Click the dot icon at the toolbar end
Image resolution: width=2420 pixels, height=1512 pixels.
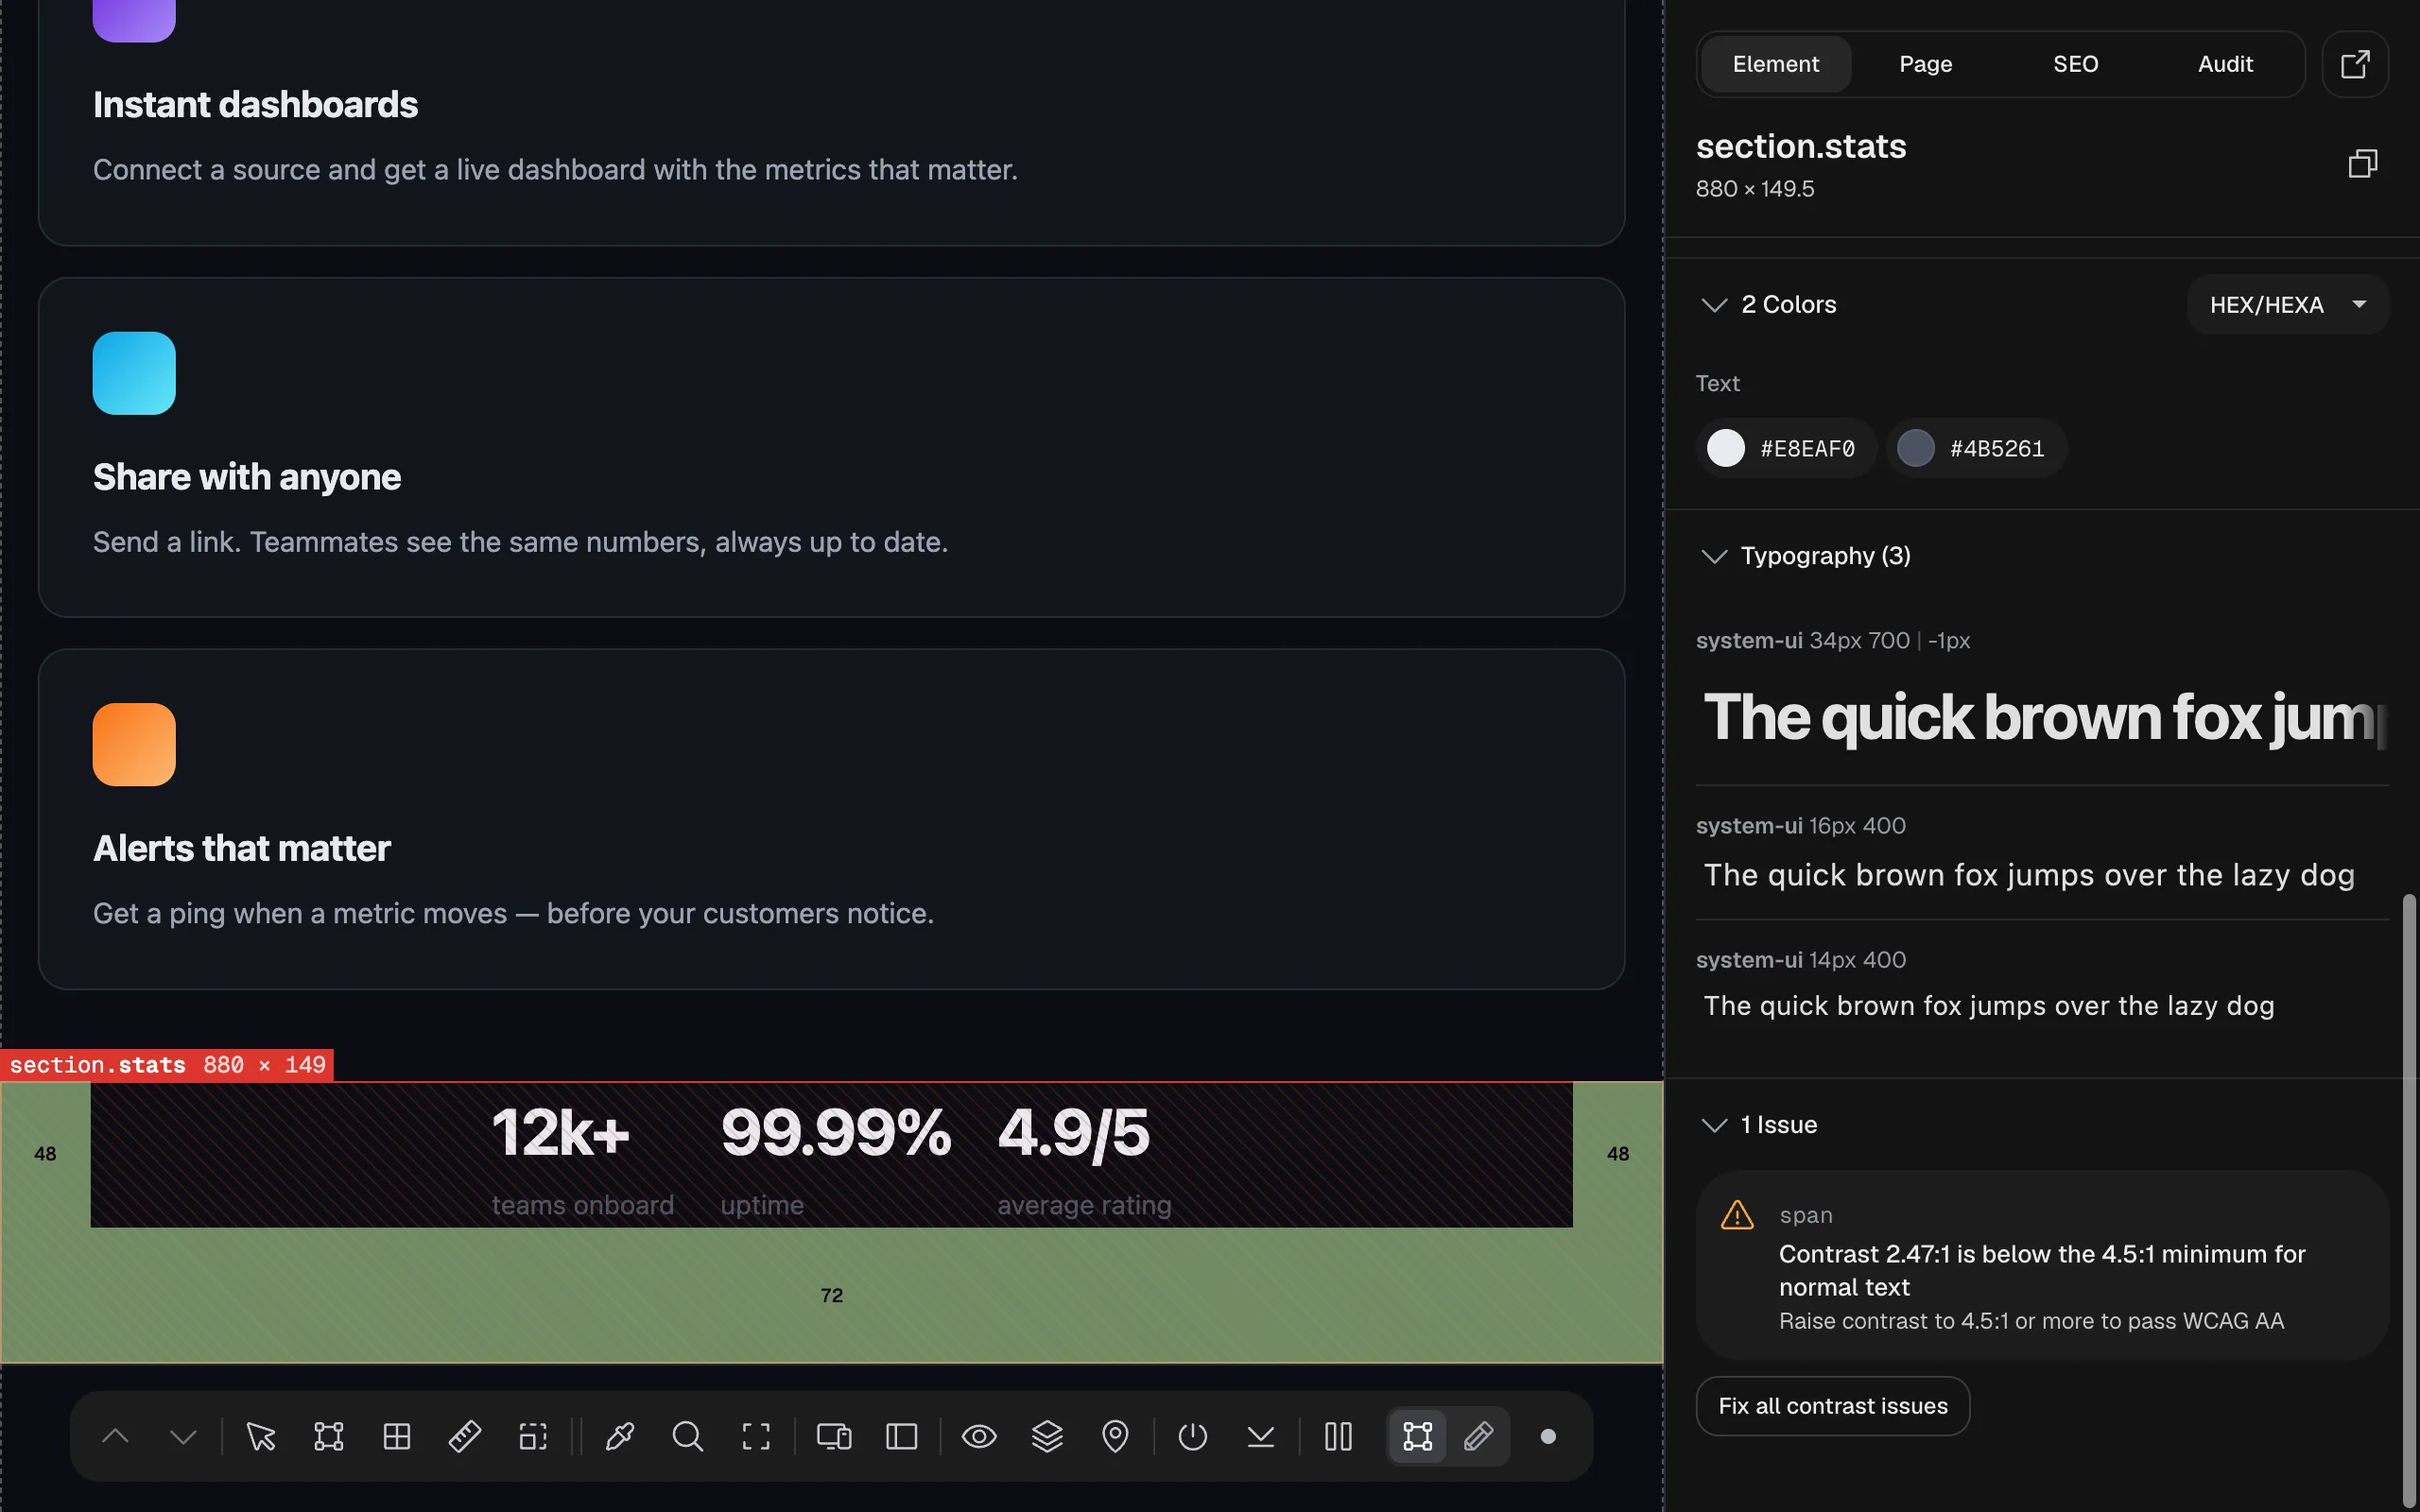coord(1548,1436)
